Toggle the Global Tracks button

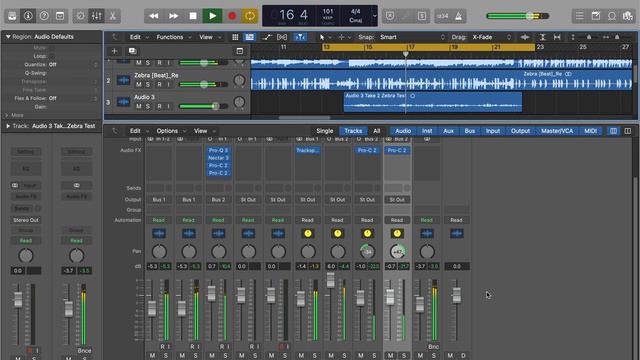[x=240, y=51]
